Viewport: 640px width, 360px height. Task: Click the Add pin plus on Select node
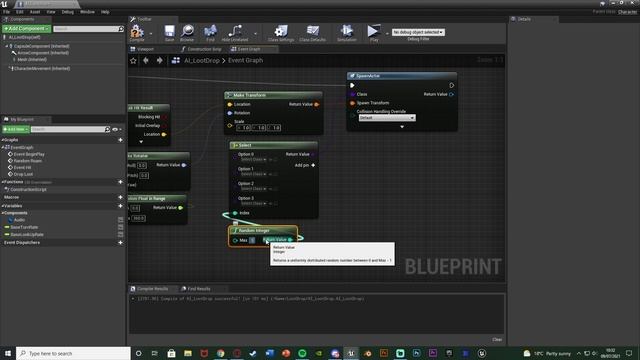pyautogui.click(x=313, y=165)
